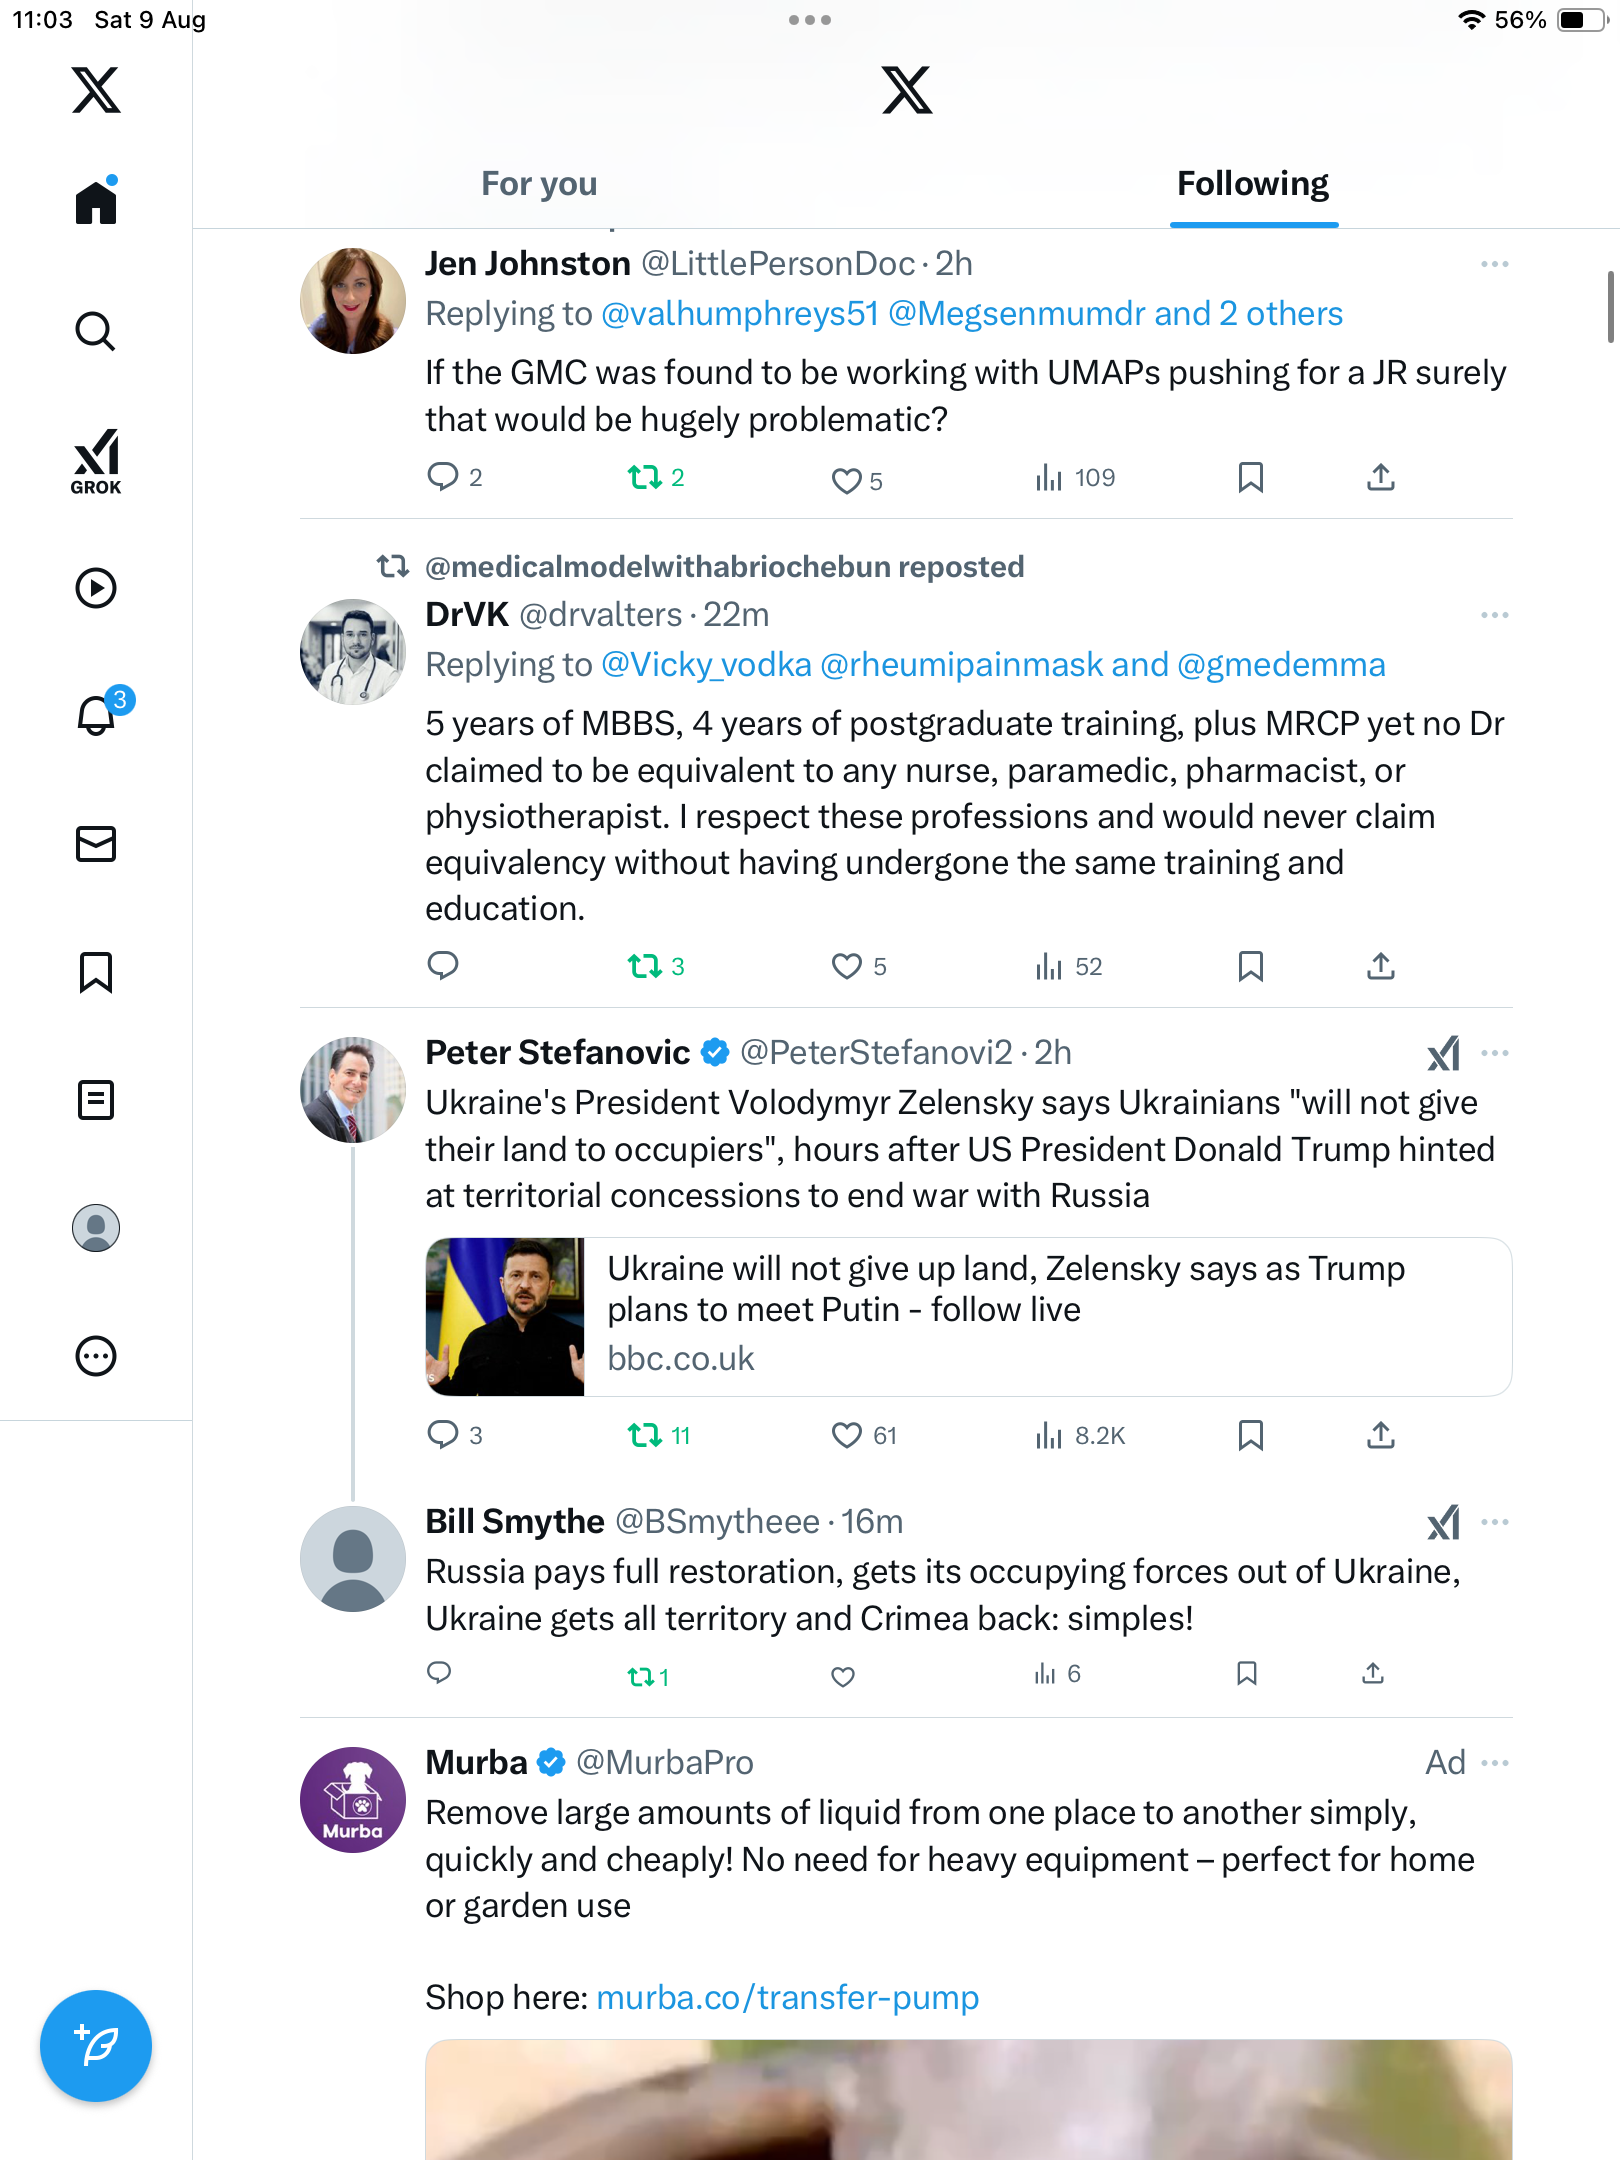This screenshot has height=2160, width=1620.
Task: Open @valhumphreys51 profile mention
Action: click(739, 314)
